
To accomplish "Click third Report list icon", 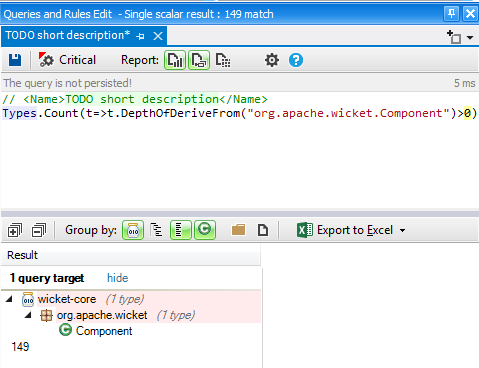I will (x=223, y=60).
